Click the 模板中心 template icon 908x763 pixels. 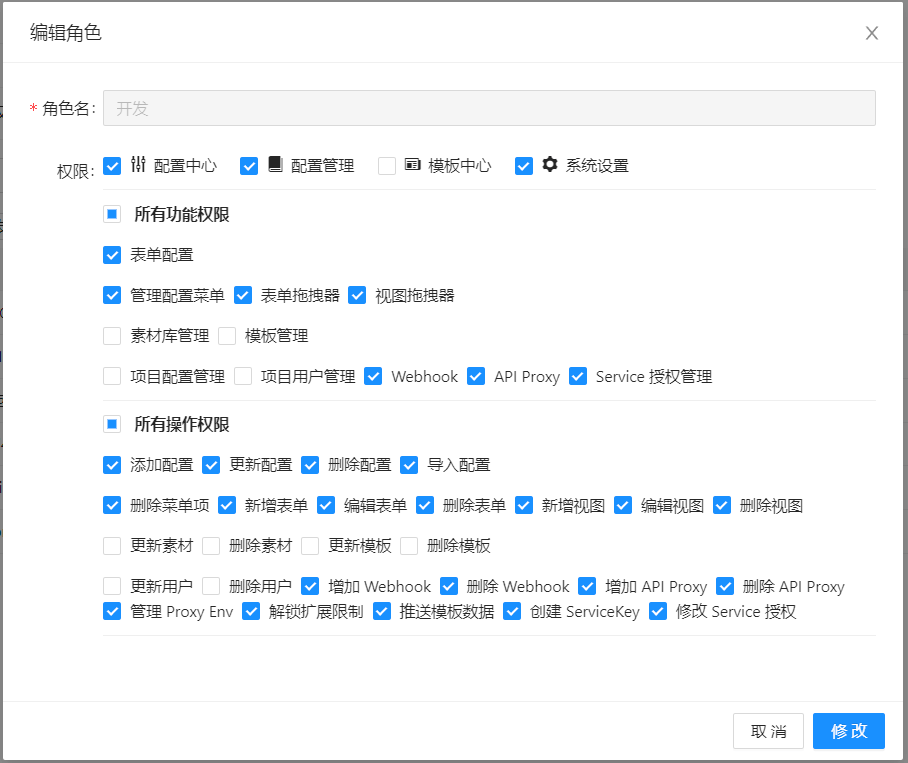413,165
